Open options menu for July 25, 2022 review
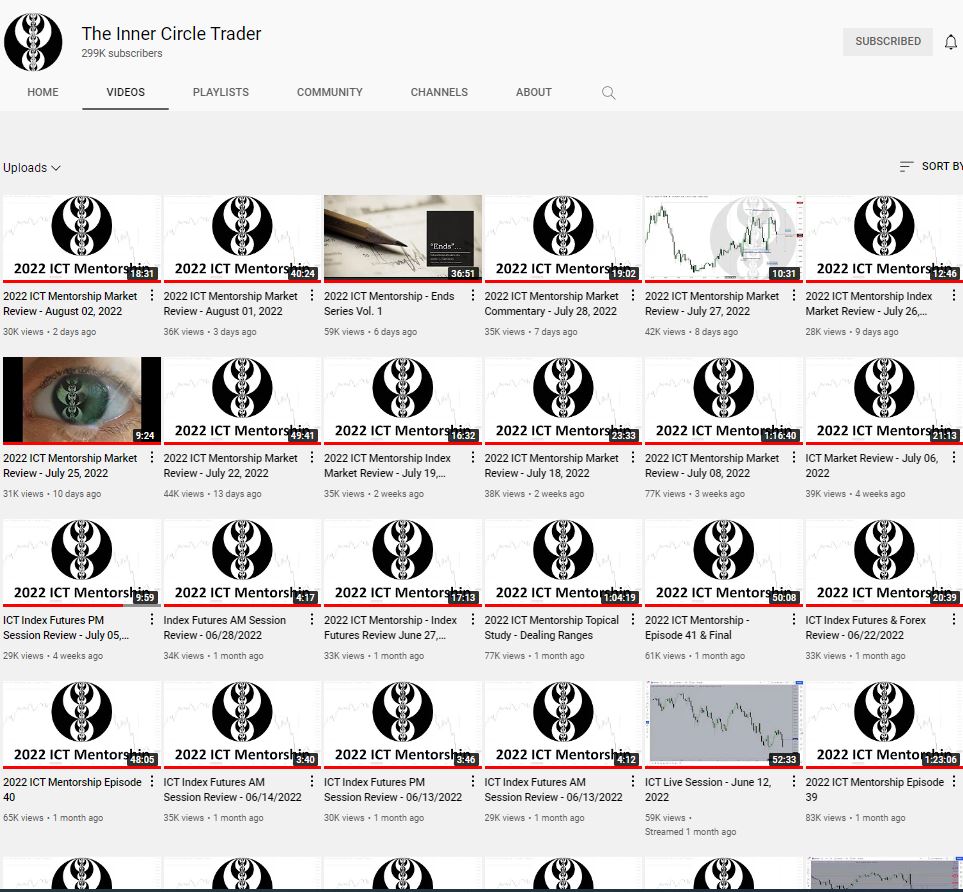This screenshot has height=892, width=963. click(152, 458)
